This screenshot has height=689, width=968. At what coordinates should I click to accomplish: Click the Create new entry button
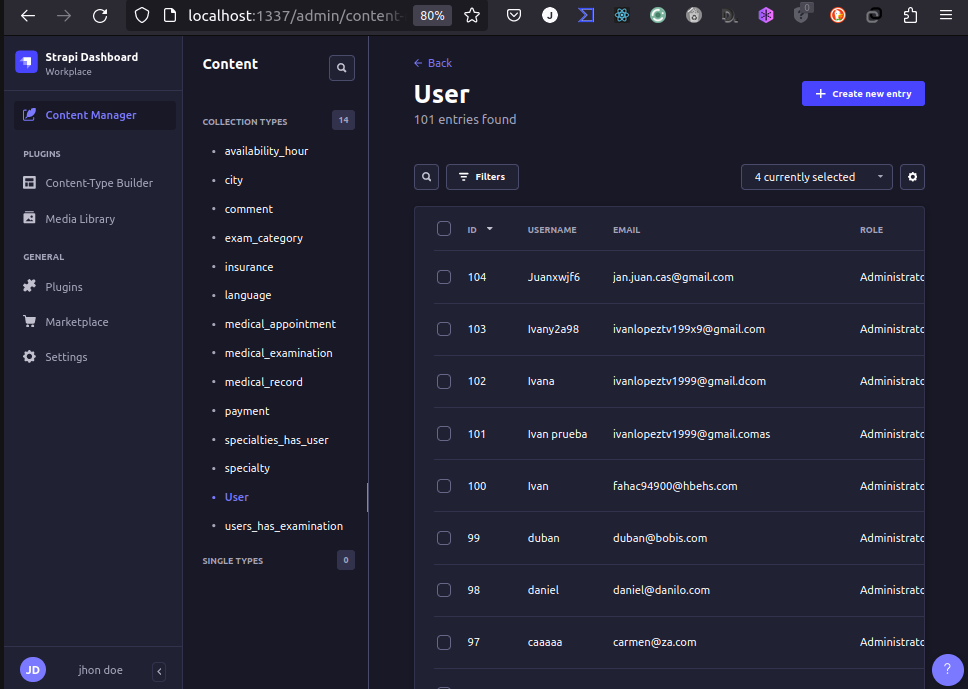(x=862, y=93)
